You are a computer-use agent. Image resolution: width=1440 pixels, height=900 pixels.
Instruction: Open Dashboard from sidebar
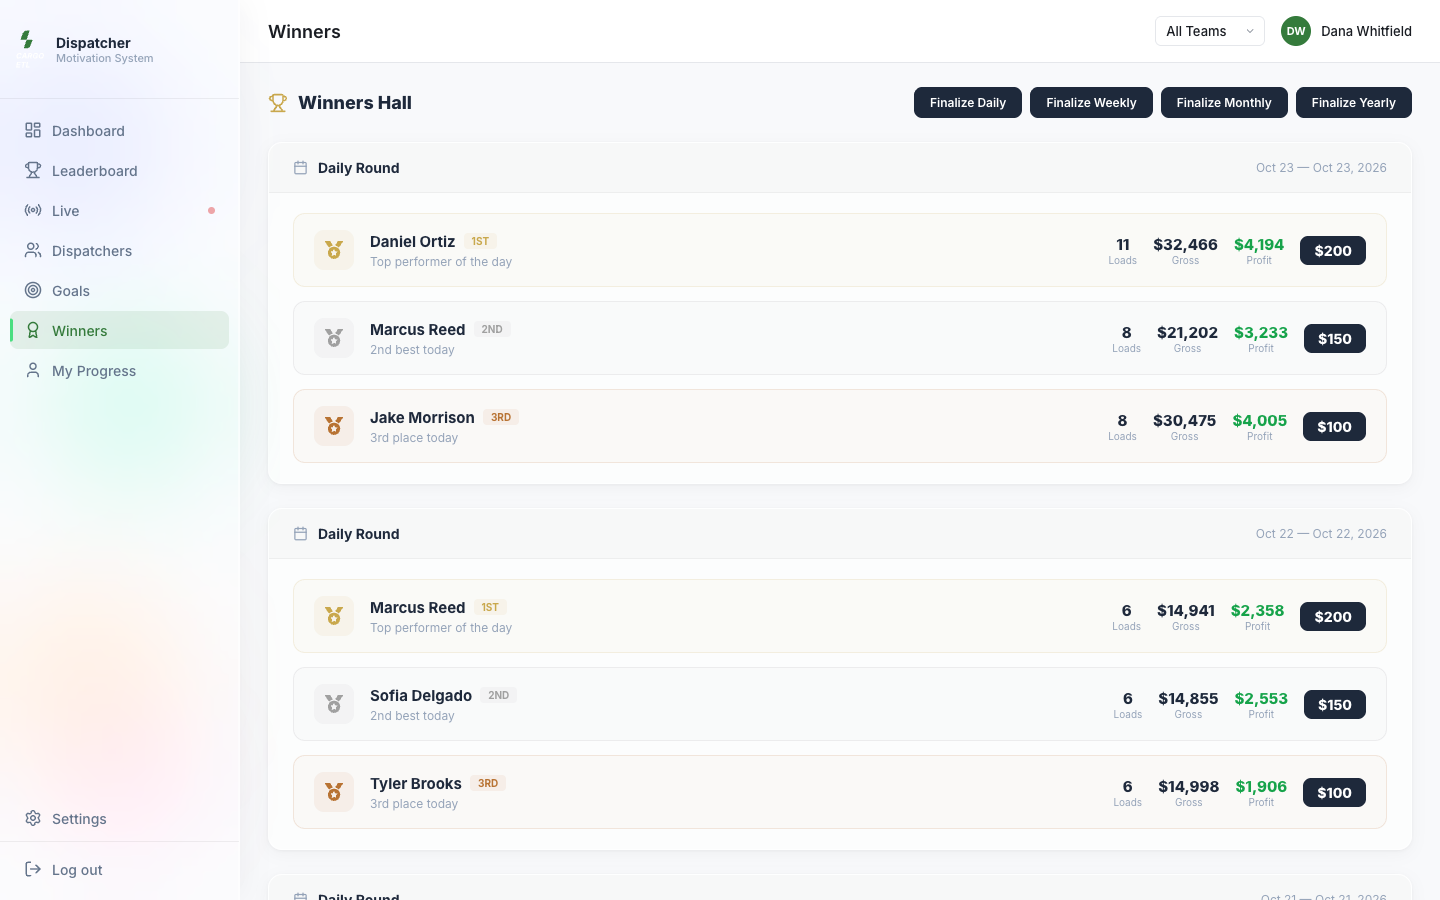[119, 131]
